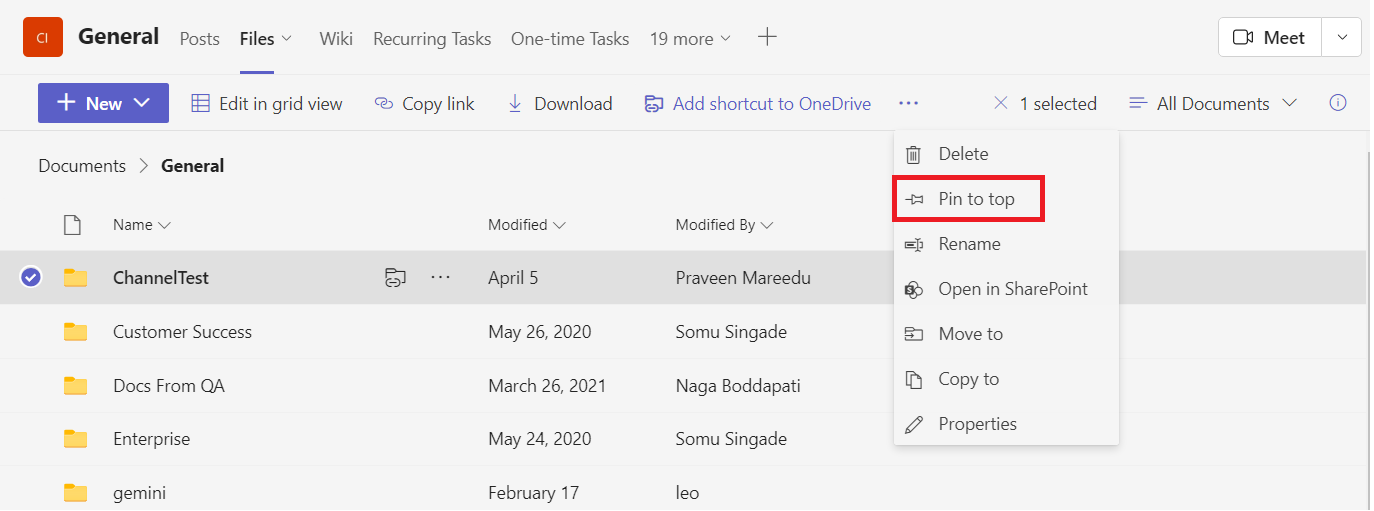Image resolution: width=1374 pixels, height=511 pixels.
Task: Click Edit in grid view
Action: (x=267, y=103)
